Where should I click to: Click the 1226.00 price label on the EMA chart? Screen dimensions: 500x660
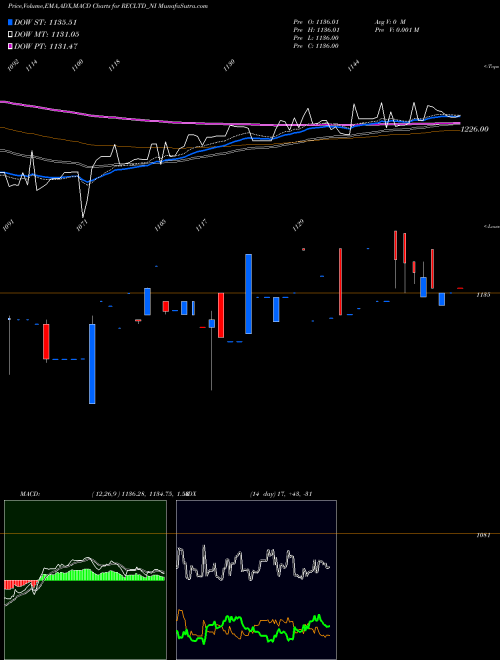point(474,129)
